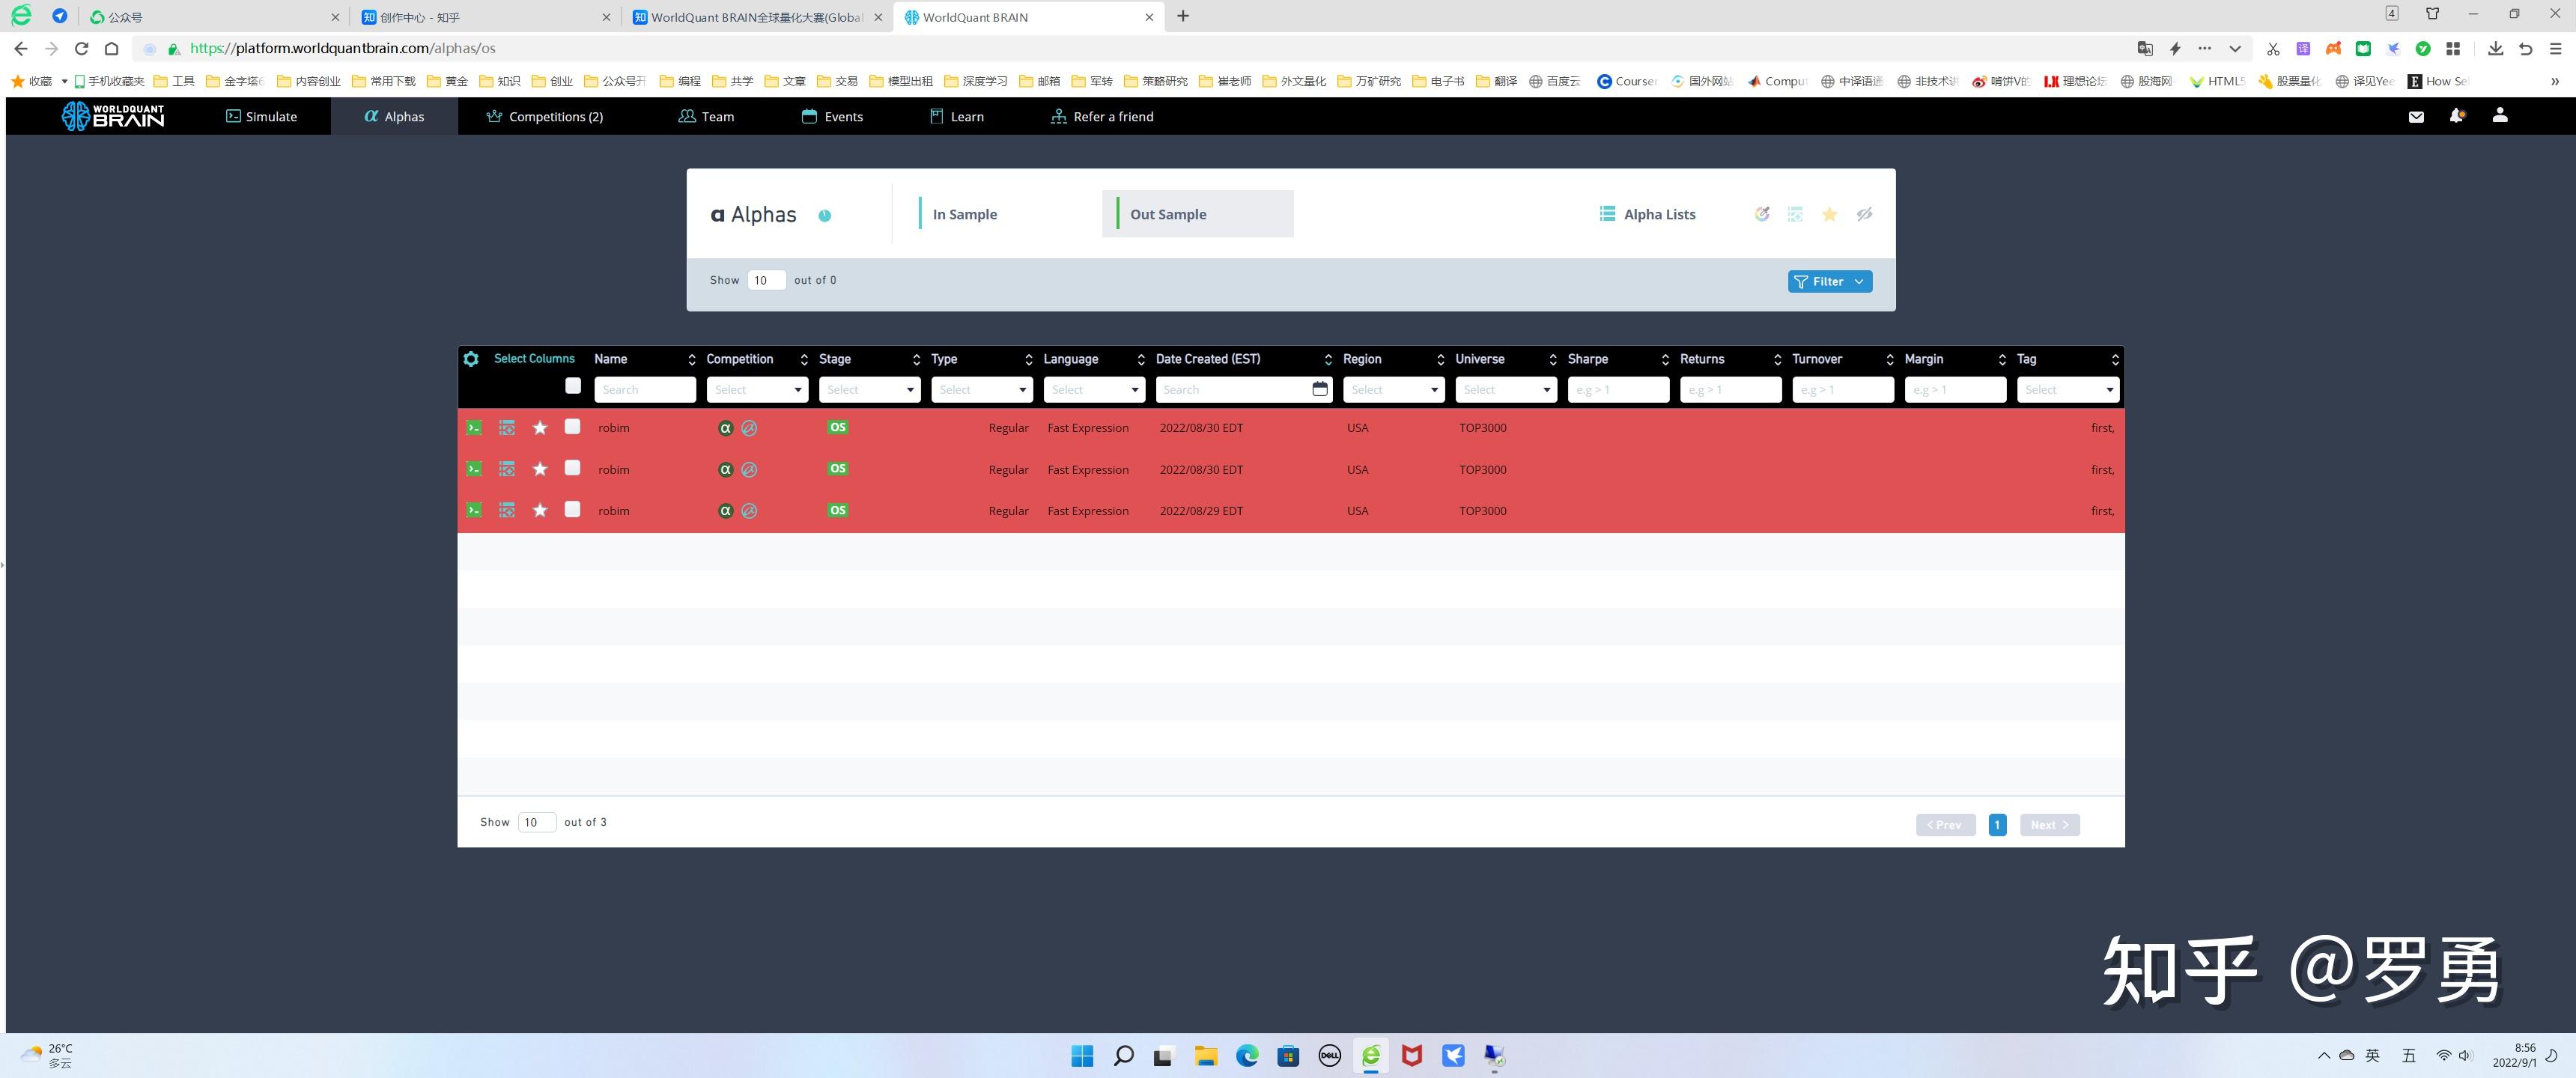Open the mail envelope icon in navbar
Viewport: 2576px width, 1078px height.
point(2416,117)
